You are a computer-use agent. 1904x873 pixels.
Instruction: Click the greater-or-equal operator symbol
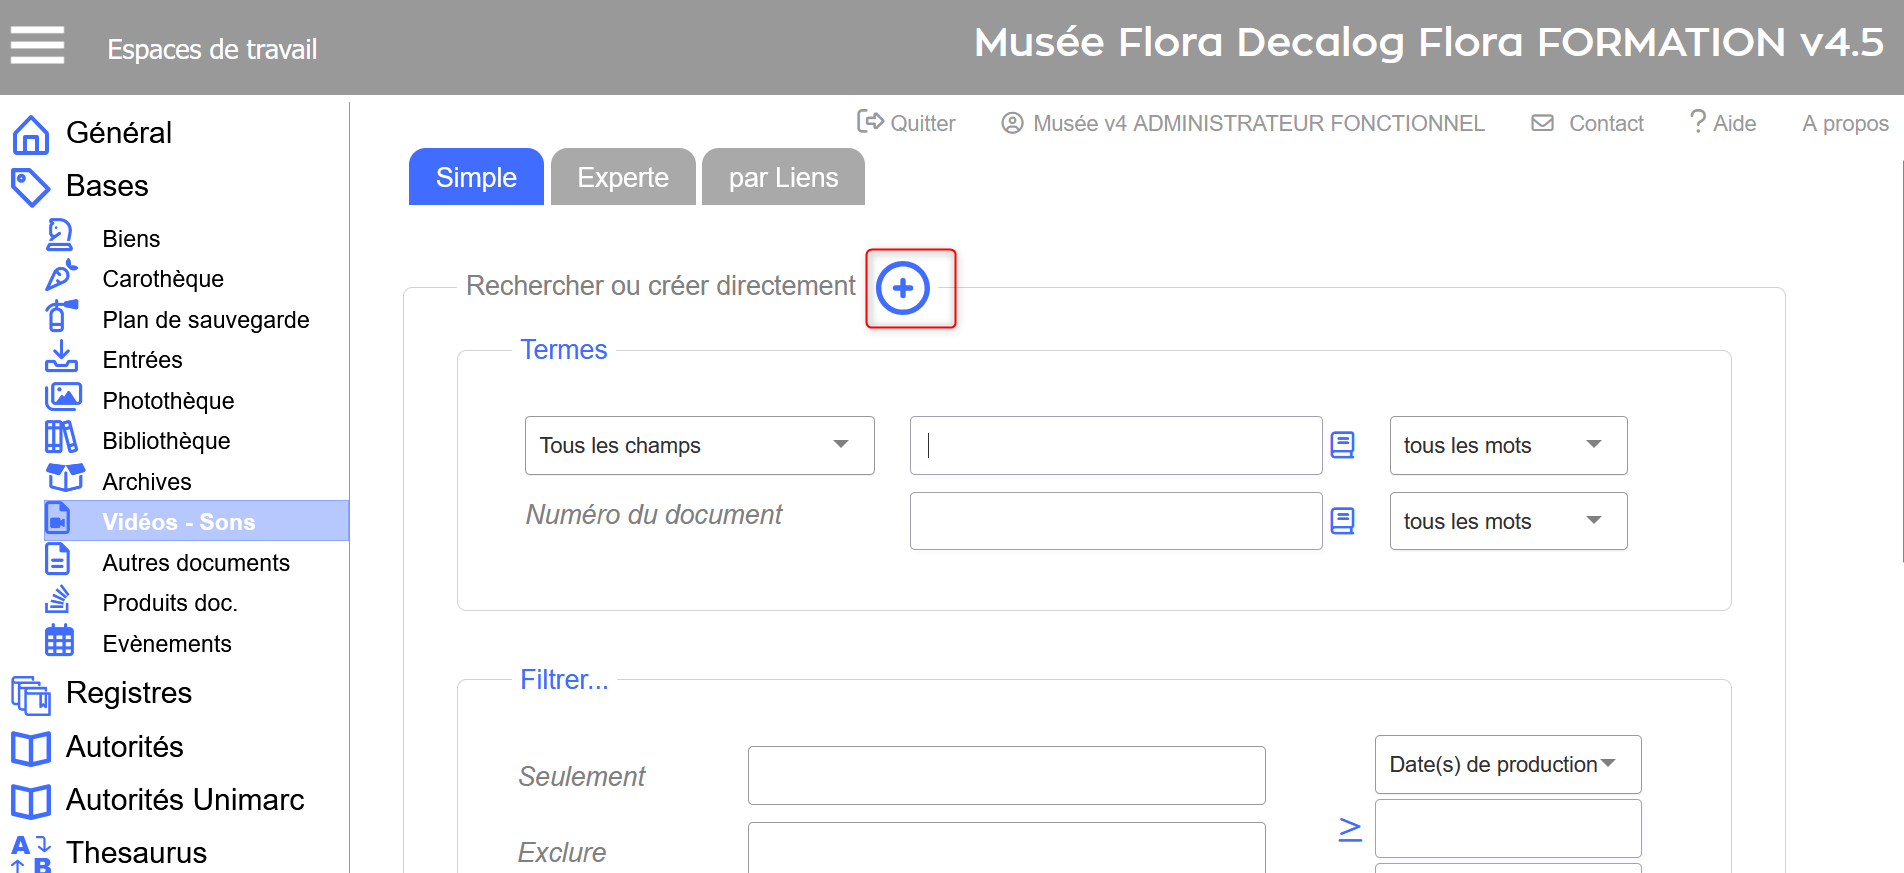1349,829
